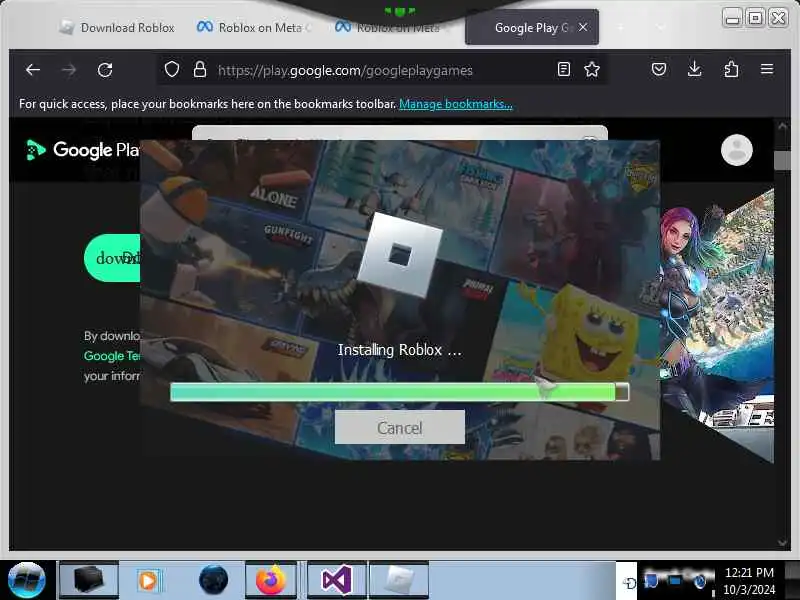Open the extensions puzzle icon
This screenshot has width=800, height=600.
pos(731,69)
